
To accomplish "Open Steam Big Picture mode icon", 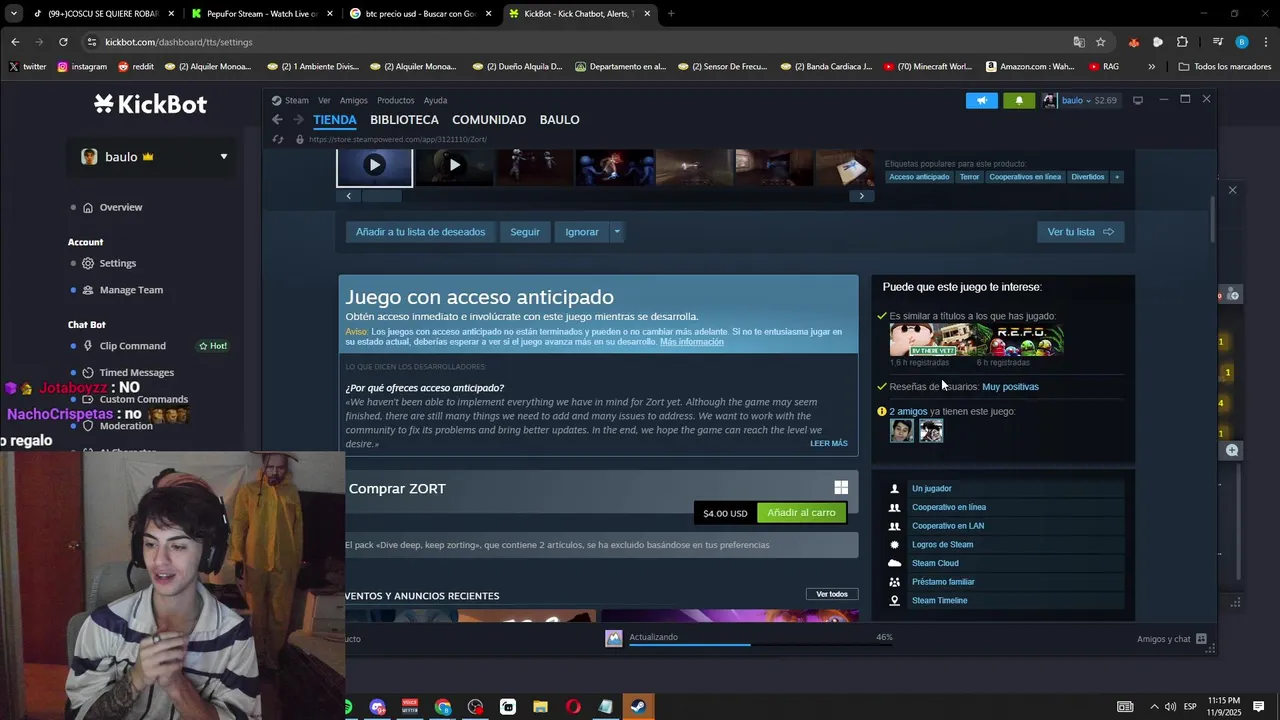I will pos(1137,100).
